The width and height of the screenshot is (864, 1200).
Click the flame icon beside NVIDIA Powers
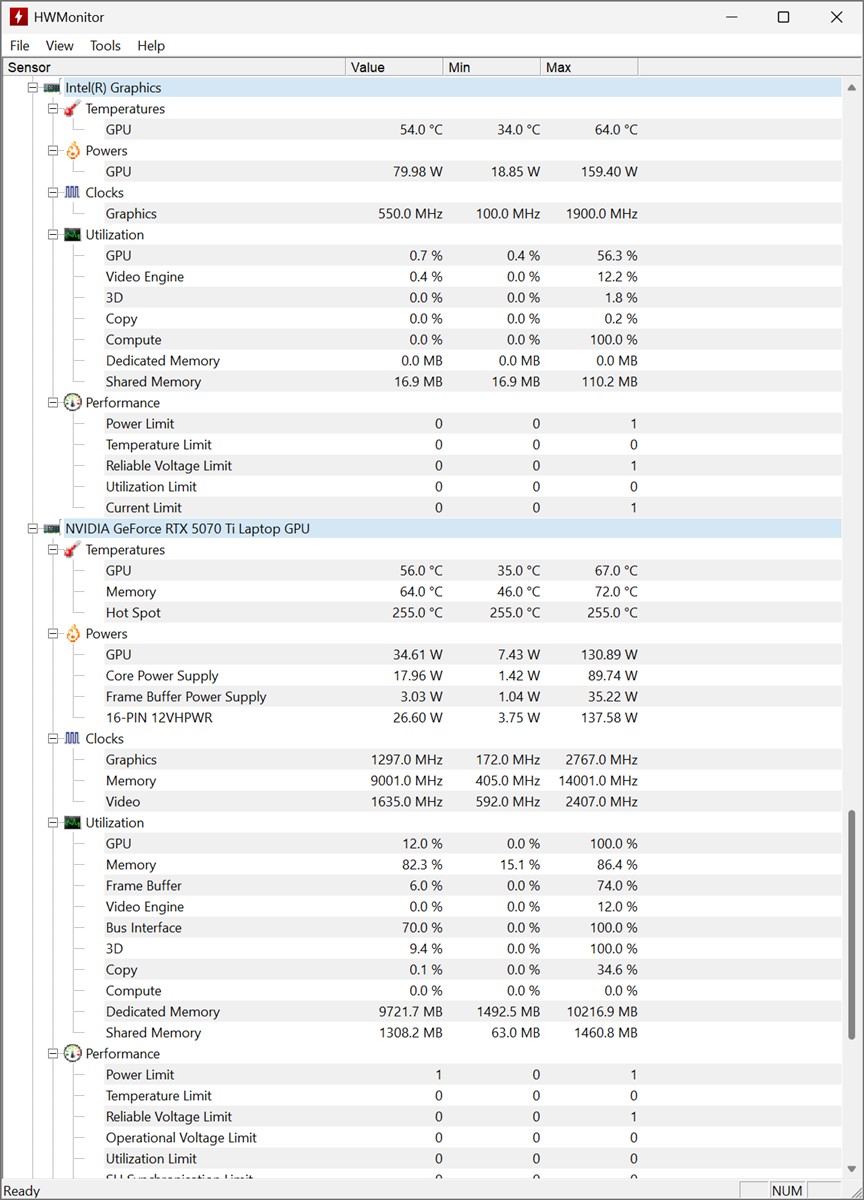(72, 634)
